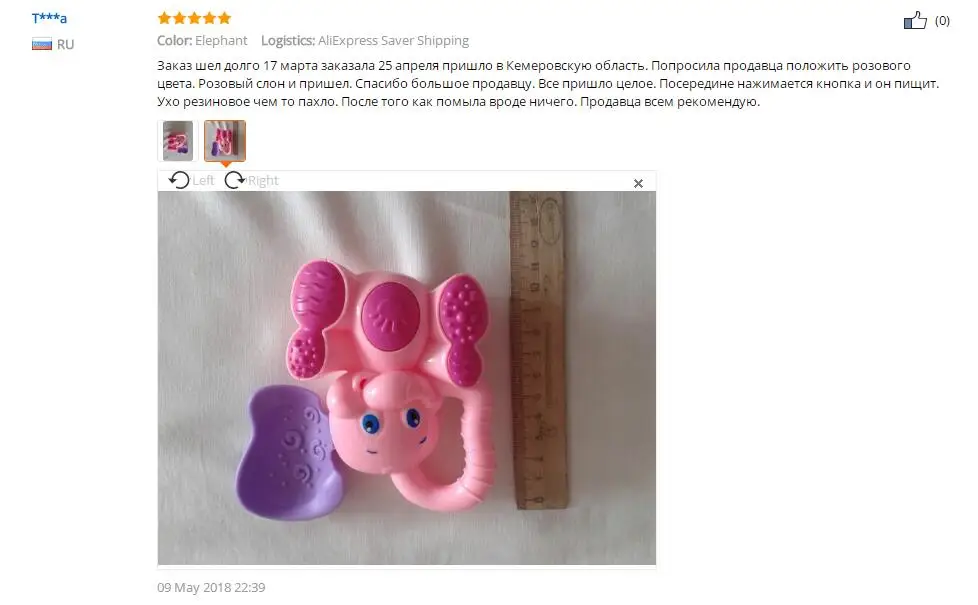Click 'AliExpress Saver Shipping' logistics text
Screen dimensions: 978x605
(394, 41)
